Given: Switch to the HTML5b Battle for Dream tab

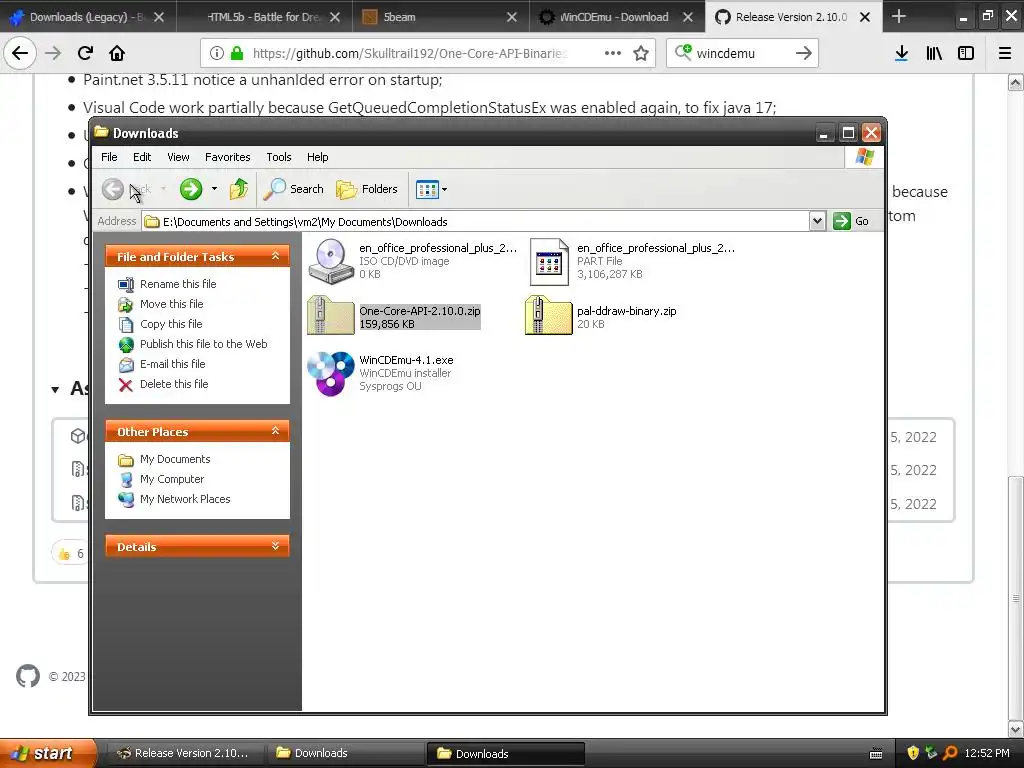Looking at the screenshot, I should pos(264,17).
